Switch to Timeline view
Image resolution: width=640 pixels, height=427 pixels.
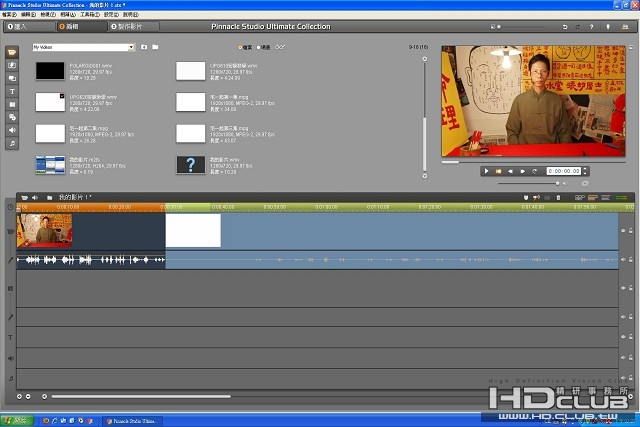(x=593, y=198)
